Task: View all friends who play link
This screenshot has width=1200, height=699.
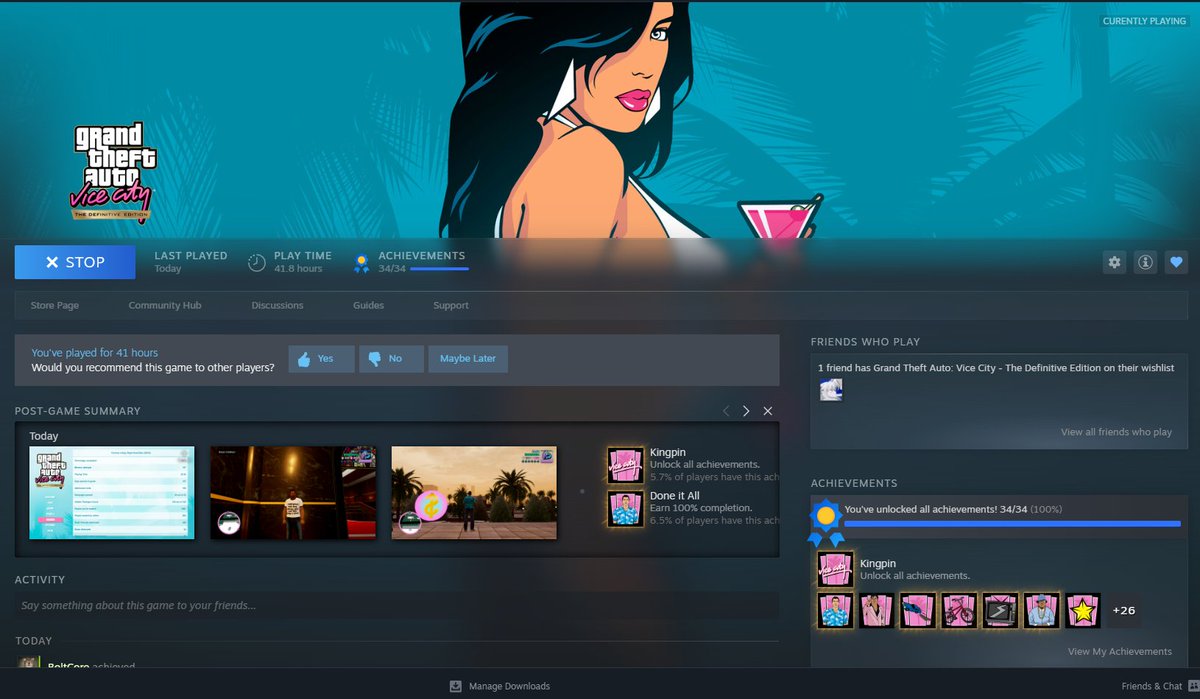Action: click(x=1116, y=432)
